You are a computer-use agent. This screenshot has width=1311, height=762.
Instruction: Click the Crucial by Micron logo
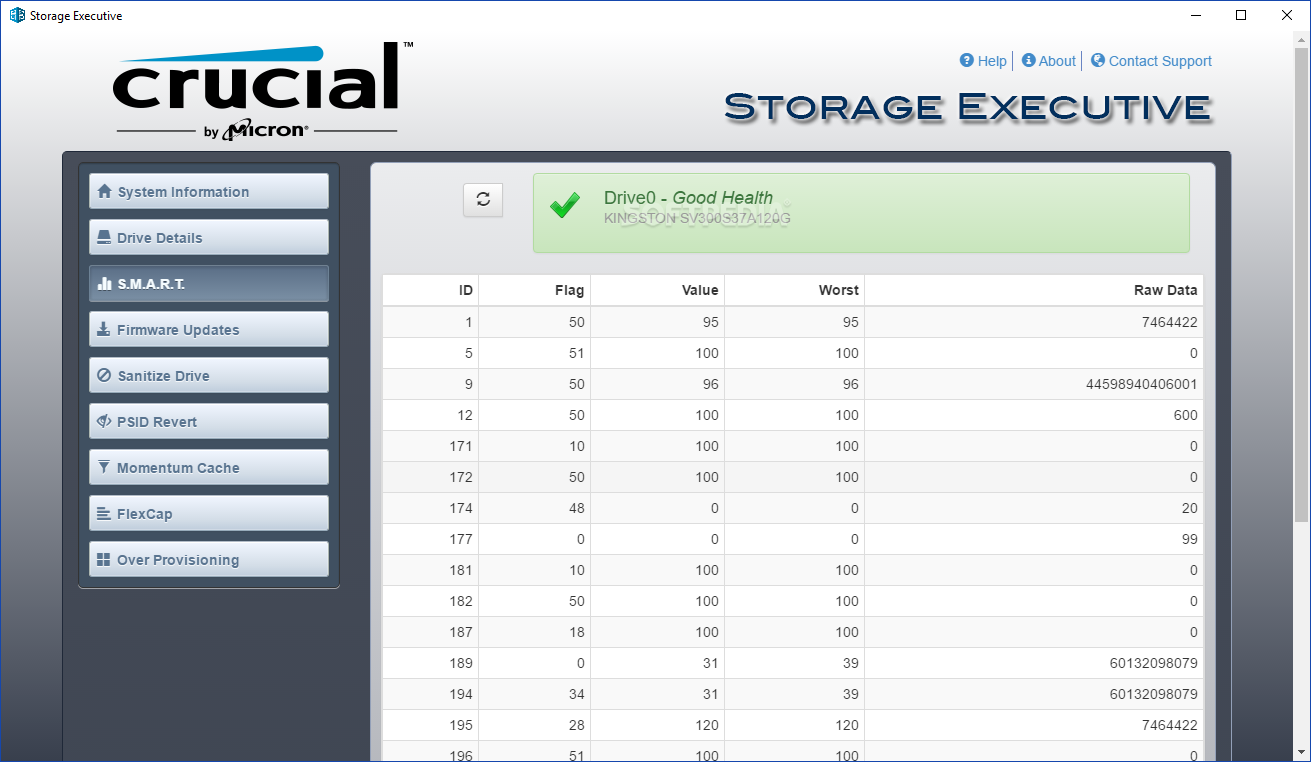coord(262,90)
